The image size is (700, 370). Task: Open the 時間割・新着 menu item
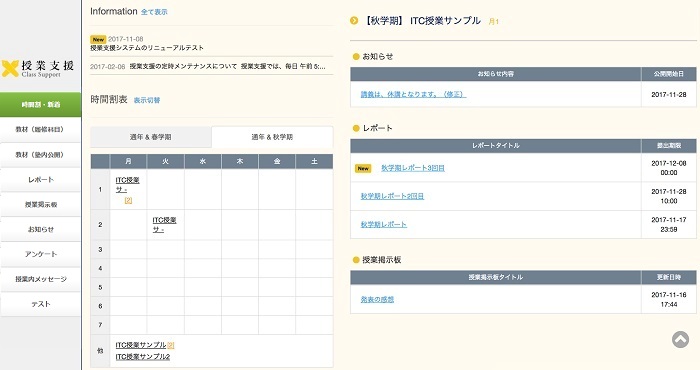[41, 104]
